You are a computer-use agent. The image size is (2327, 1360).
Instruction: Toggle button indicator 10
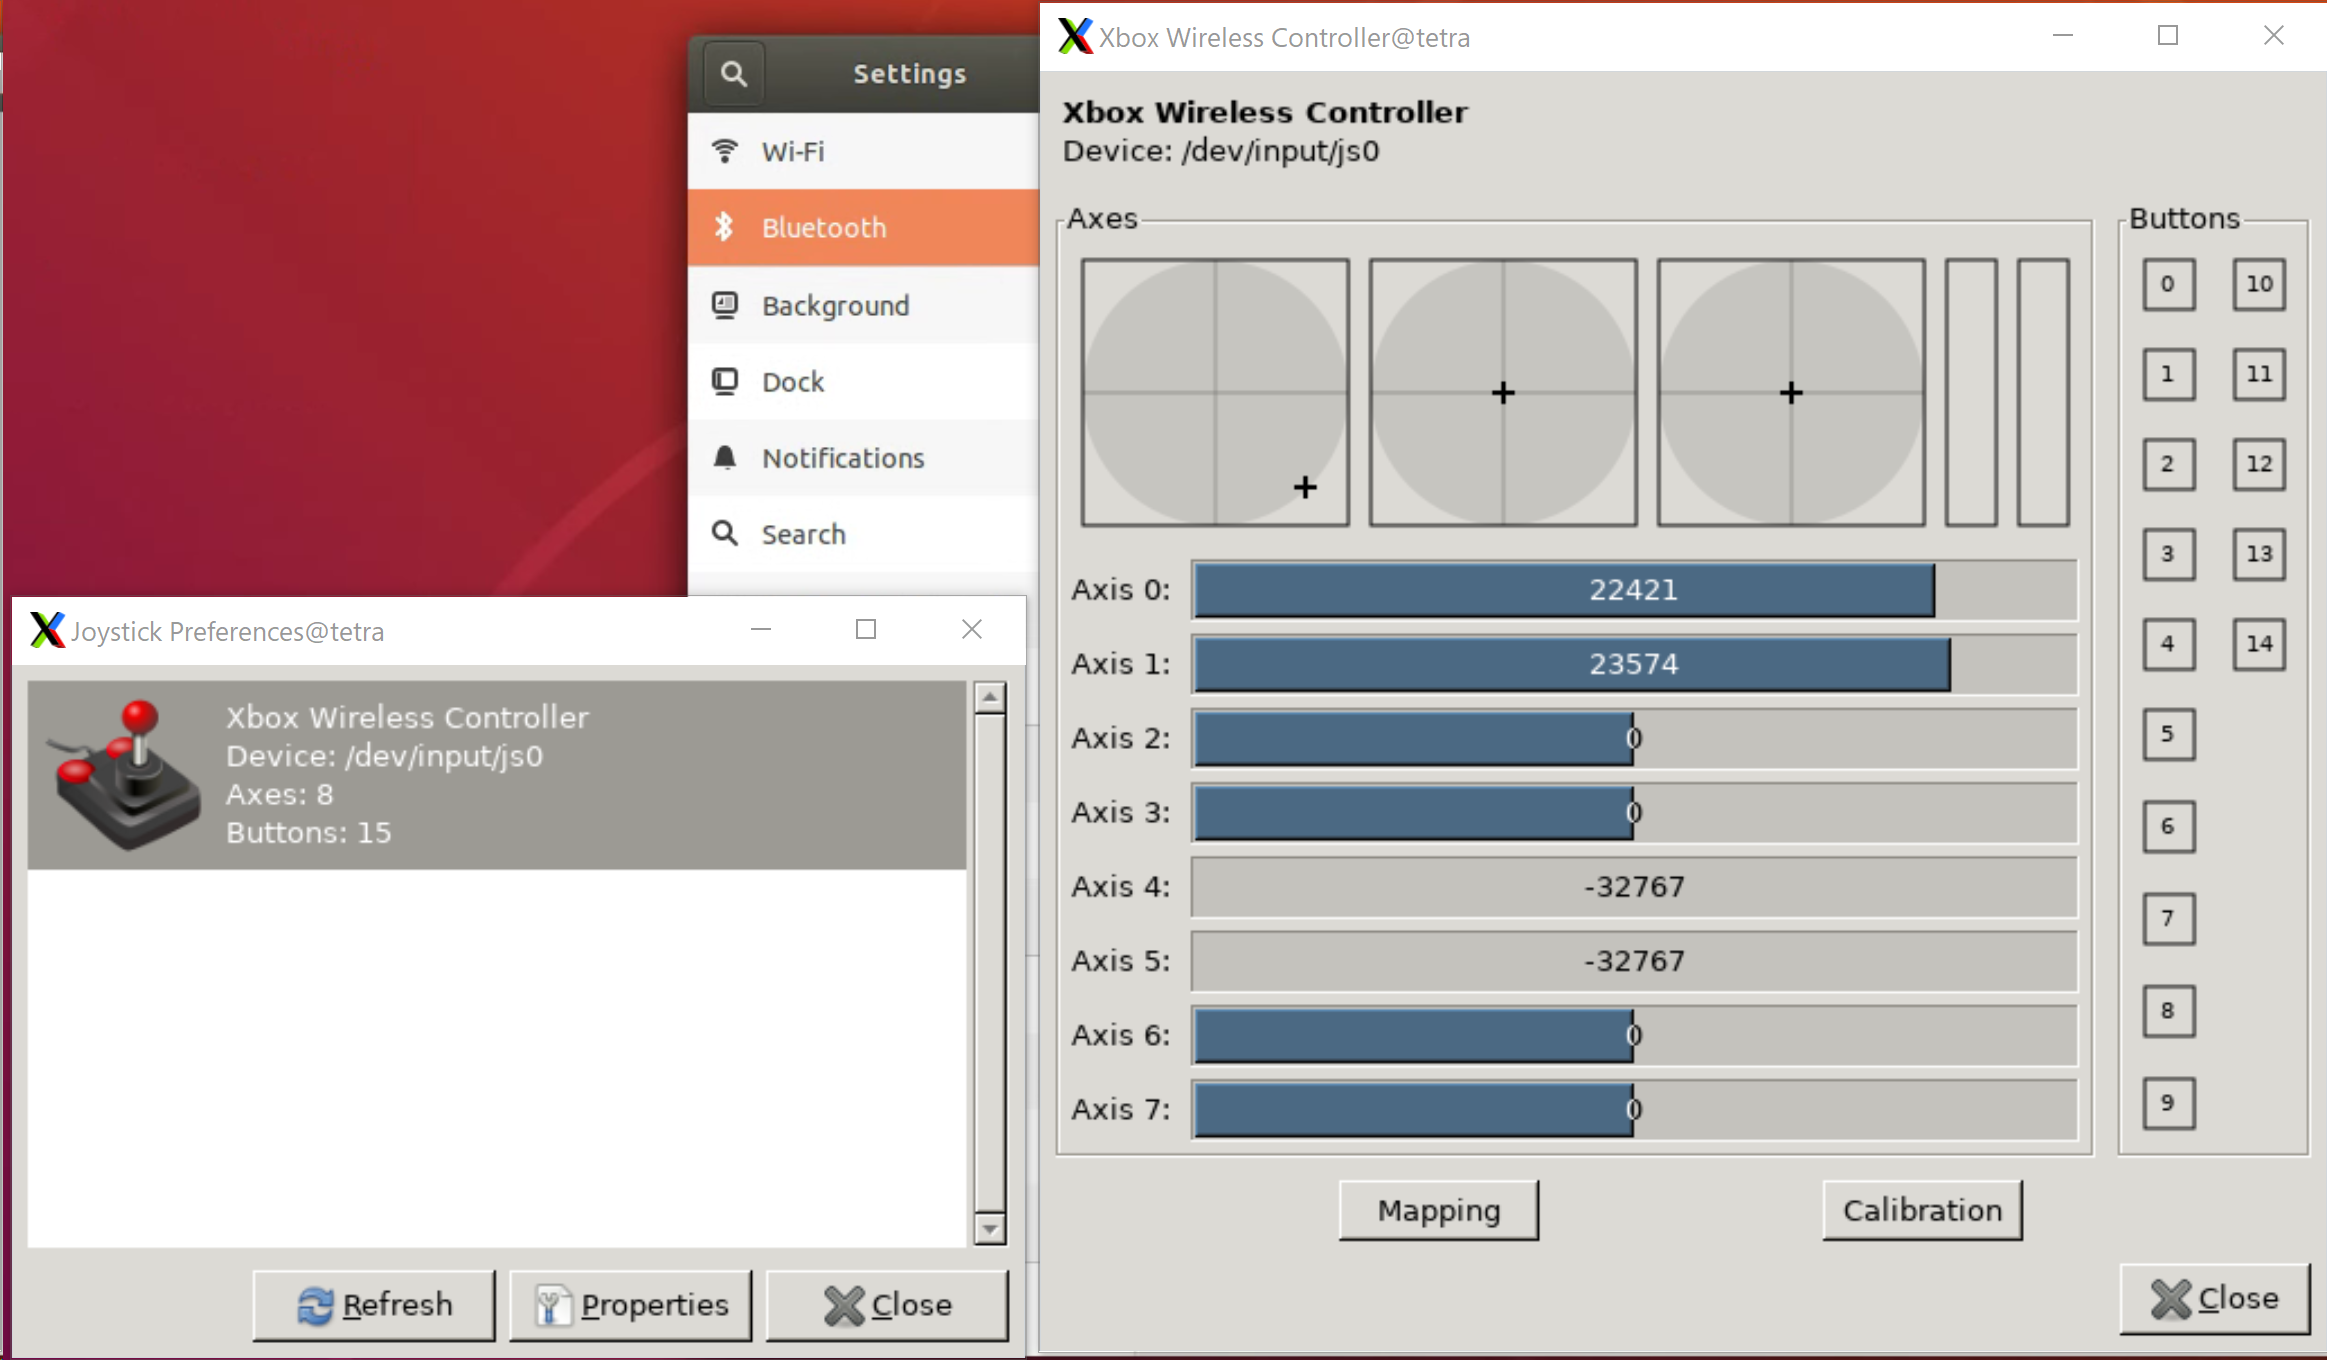pyautogui.click(x=2258, y=284)
